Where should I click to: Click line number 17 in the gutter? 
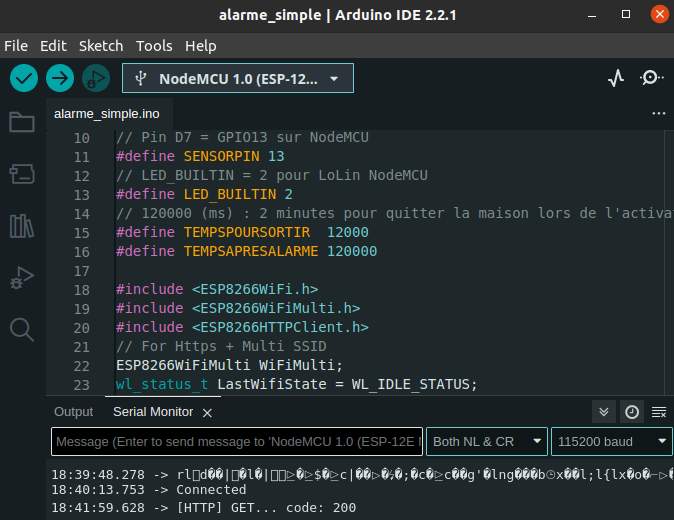click(81, 271)
